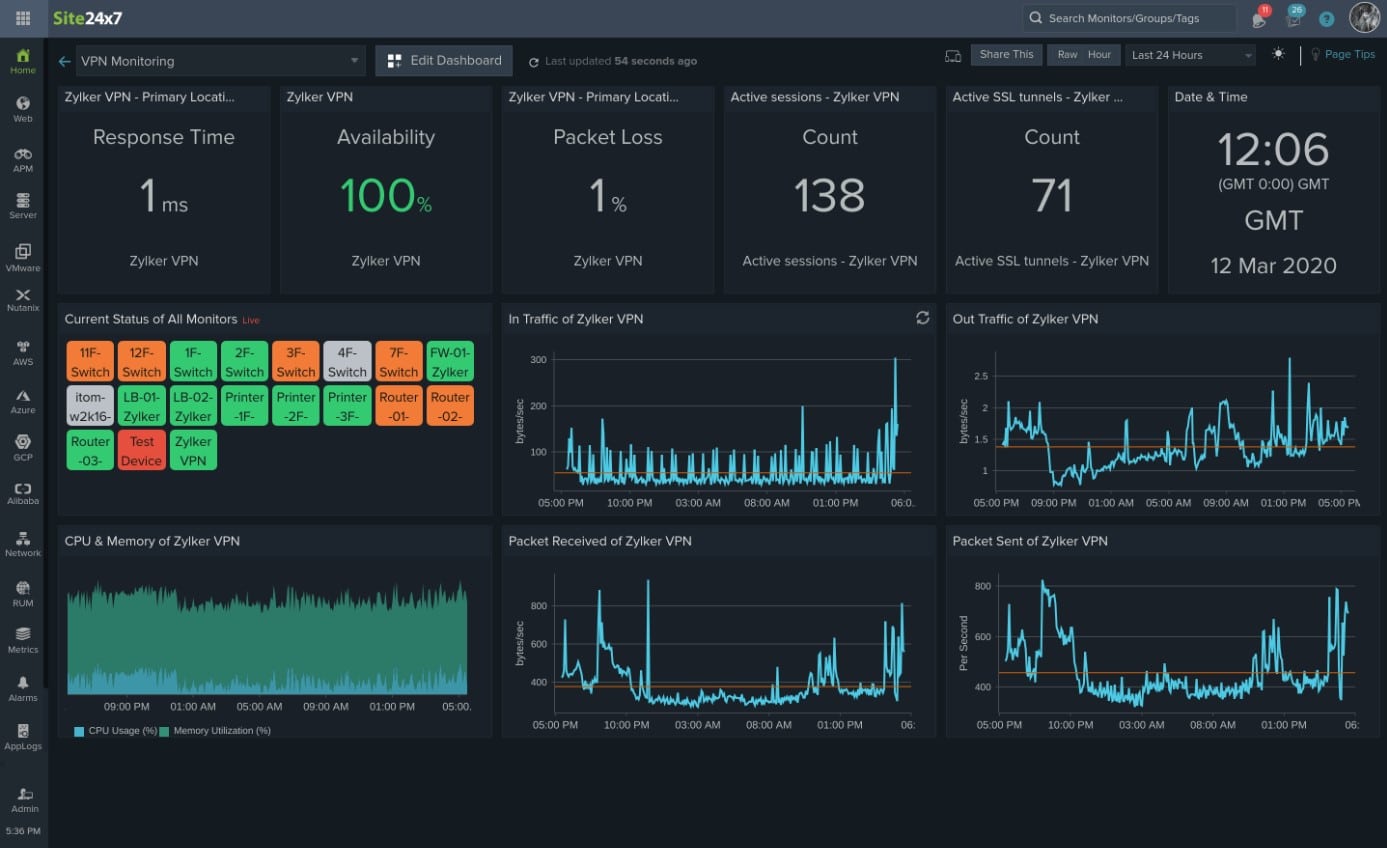Open the Nutanix sidebar section

click(23, 300)
